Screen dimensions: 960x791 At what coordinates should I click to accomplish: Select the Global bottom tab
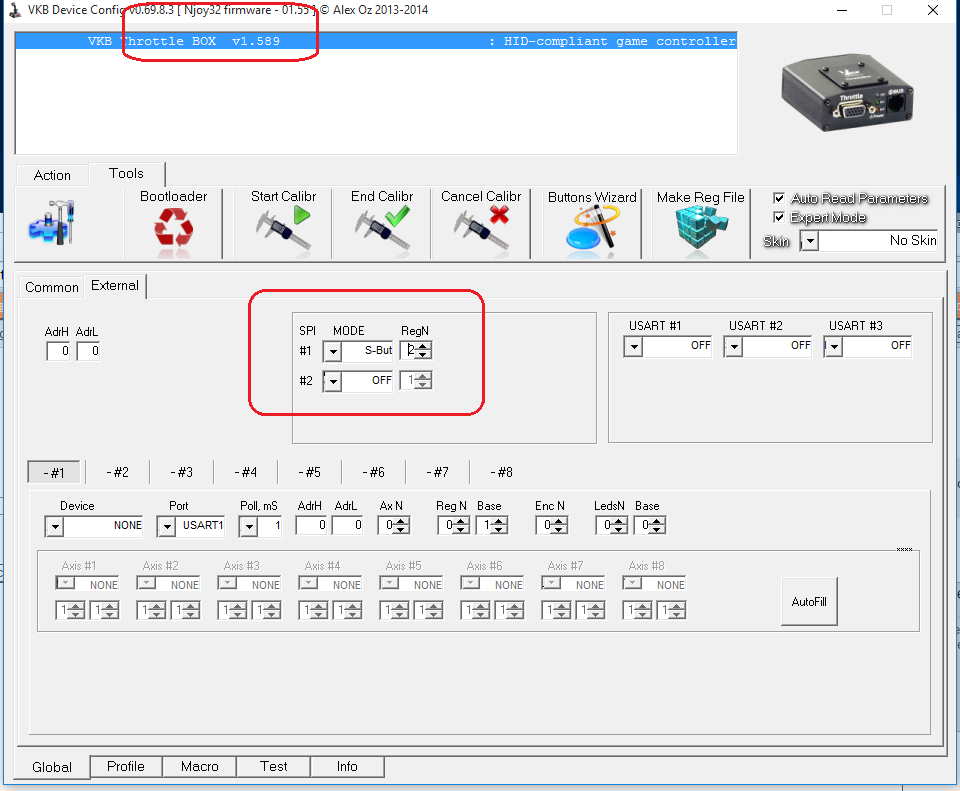click(x=52, y=767)
